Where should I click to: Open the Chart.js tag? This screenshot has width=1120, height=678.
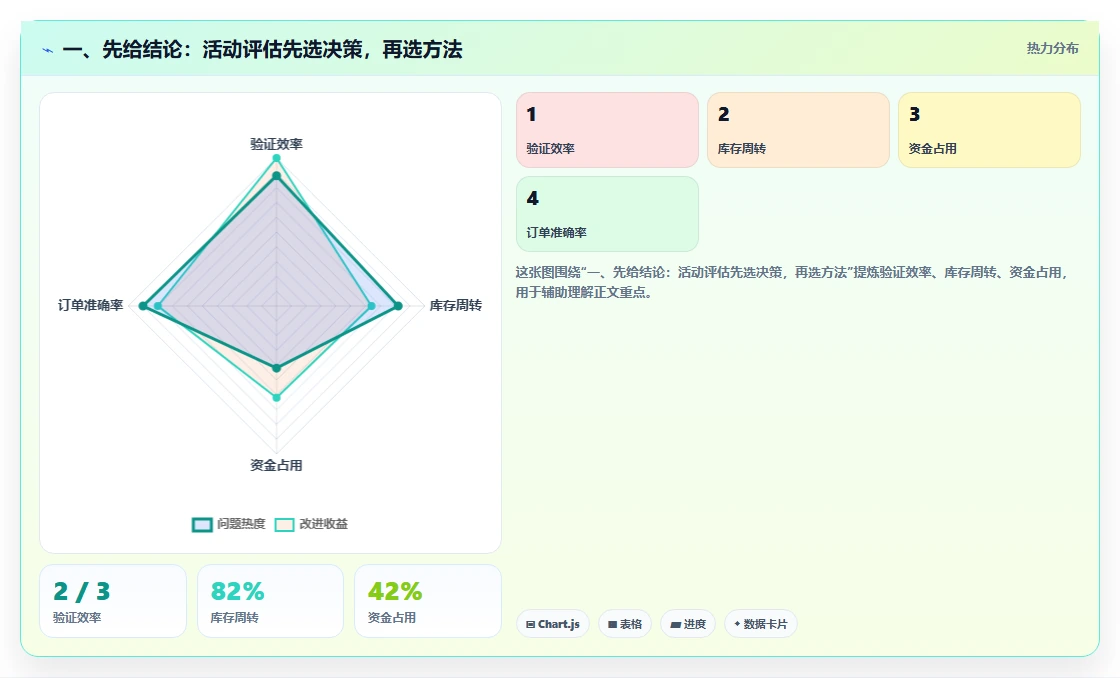tap(553, 624)
